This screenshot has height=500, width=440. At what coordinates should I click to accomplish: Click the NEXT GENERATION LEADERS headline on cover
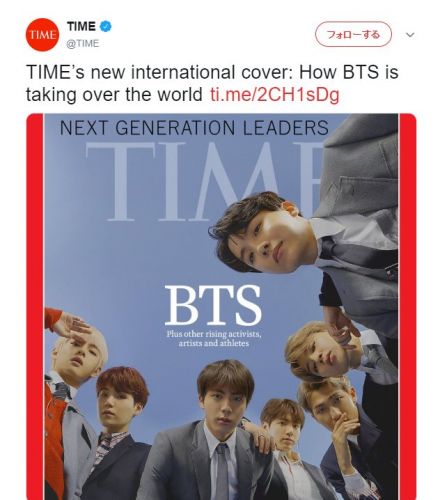click(194, 128)
